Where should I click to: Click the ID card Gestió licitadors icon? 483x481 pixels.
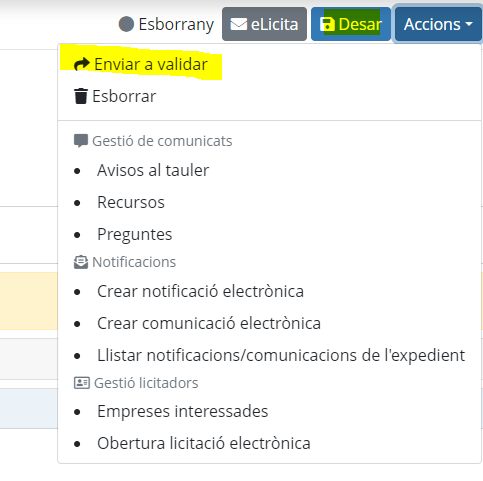82,383
